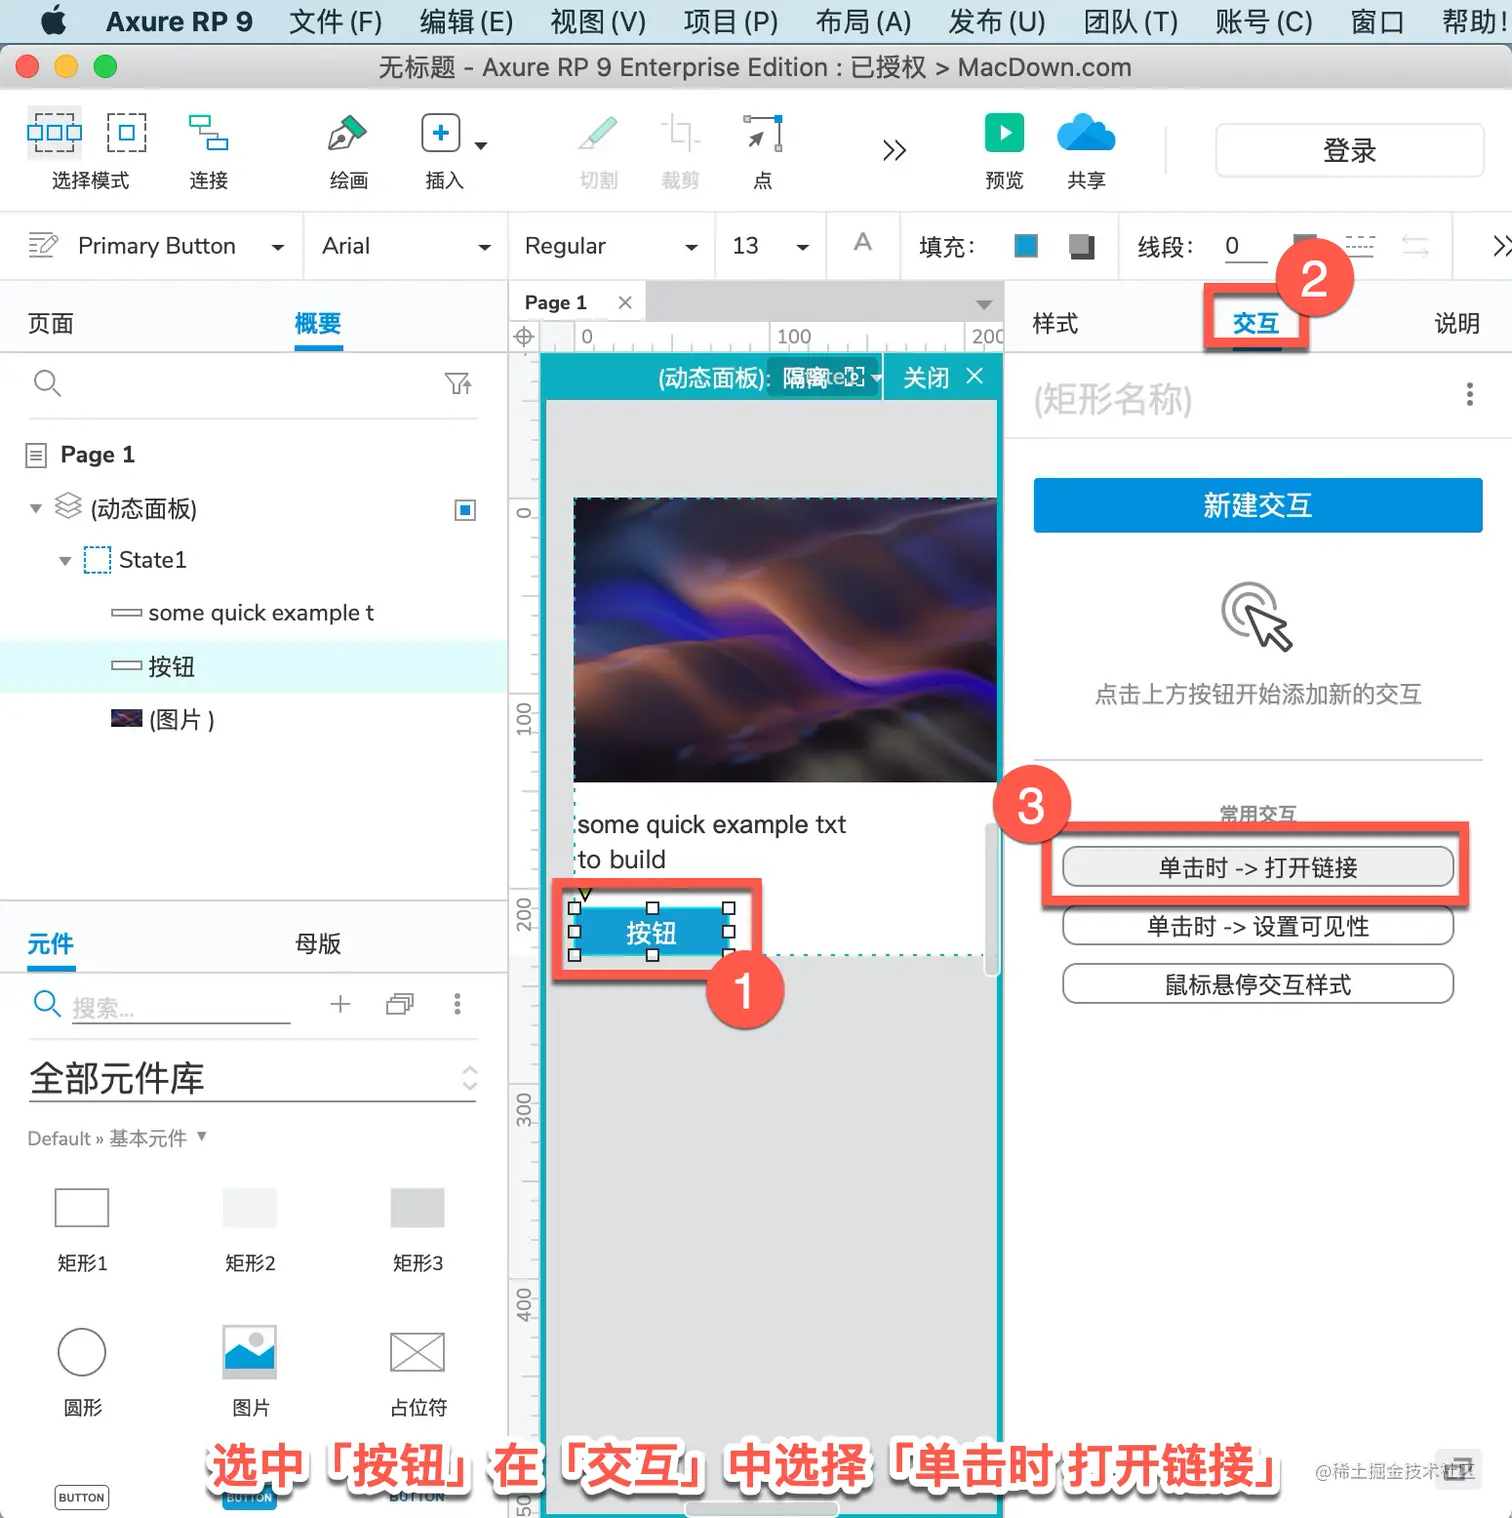Select the nebula image on canvas
Viewport: 1512px width, 1518px height.
click(x=785, y=640)
